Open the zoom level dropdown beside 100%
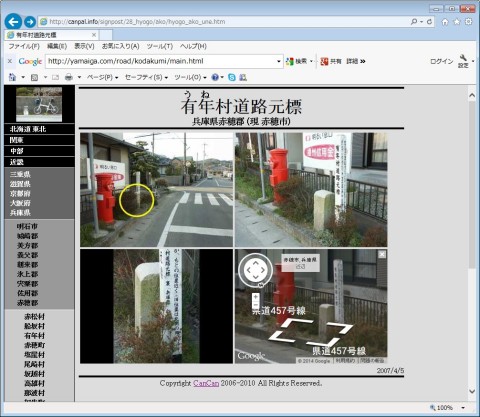The height and width of the screenshot is (417, 480). click(463, 407)
